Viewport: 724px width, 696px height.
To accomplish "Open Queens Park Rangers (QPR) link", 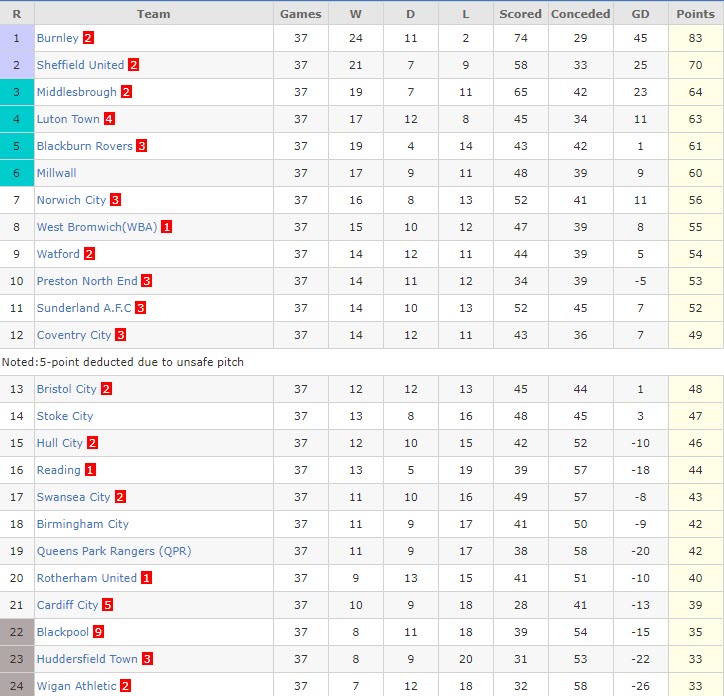I will click(x=113, y=551).
